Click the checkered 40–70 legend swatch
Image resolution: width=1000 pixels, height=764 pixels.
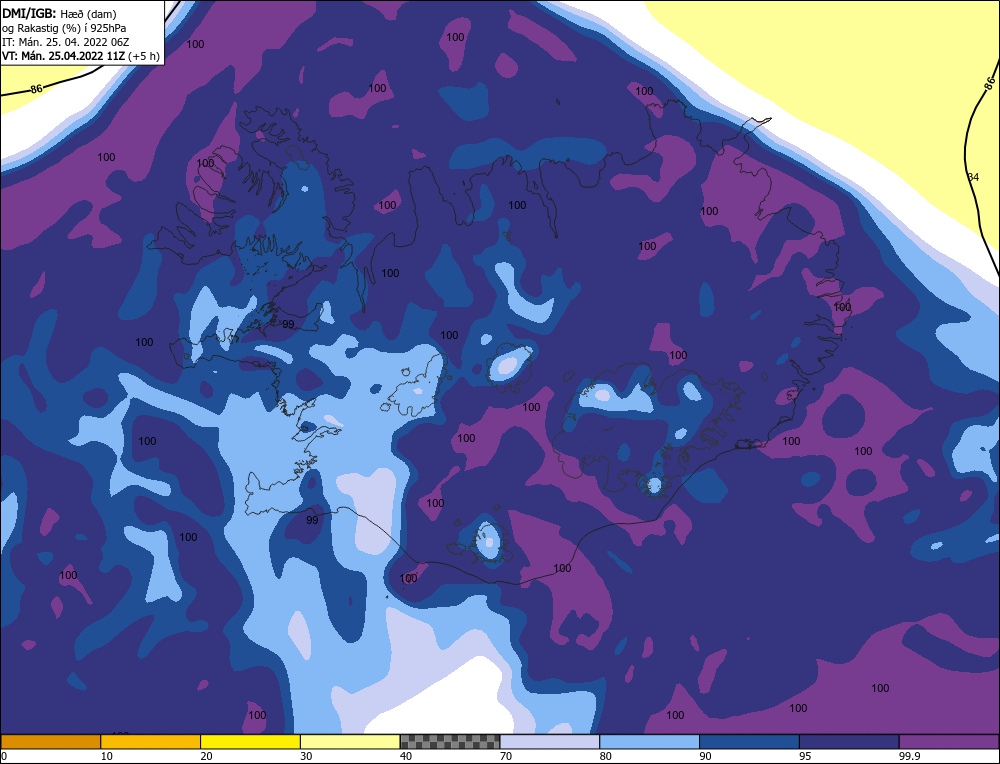click(x=450, y=742)
